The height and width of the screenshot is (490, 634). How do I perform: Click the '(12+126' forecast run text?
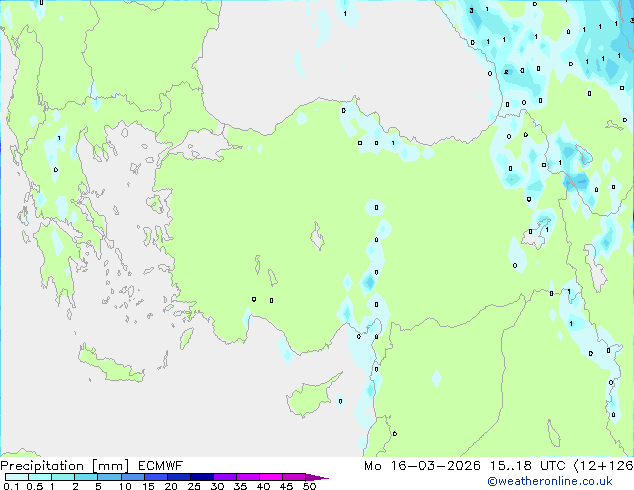point(604,466)
